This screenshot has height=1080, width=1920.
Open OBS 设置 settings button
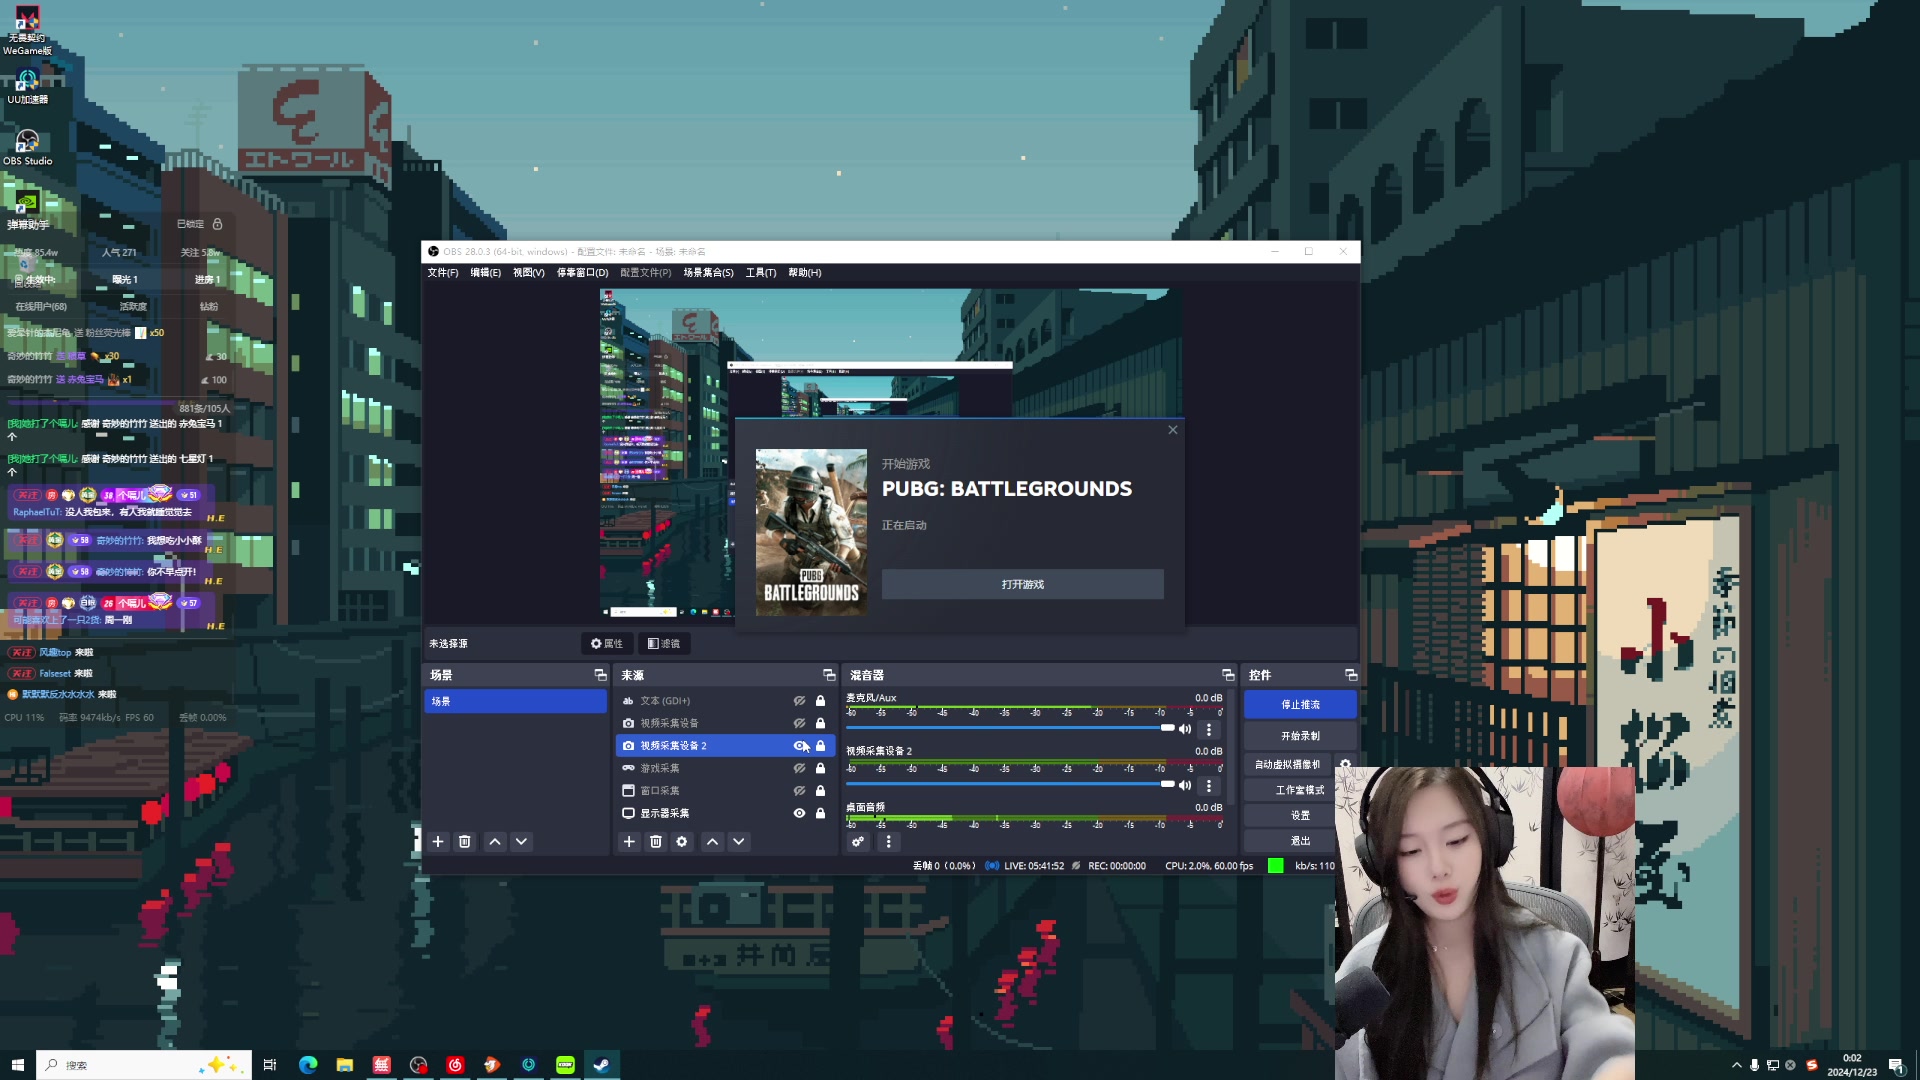coord(1300,815)
